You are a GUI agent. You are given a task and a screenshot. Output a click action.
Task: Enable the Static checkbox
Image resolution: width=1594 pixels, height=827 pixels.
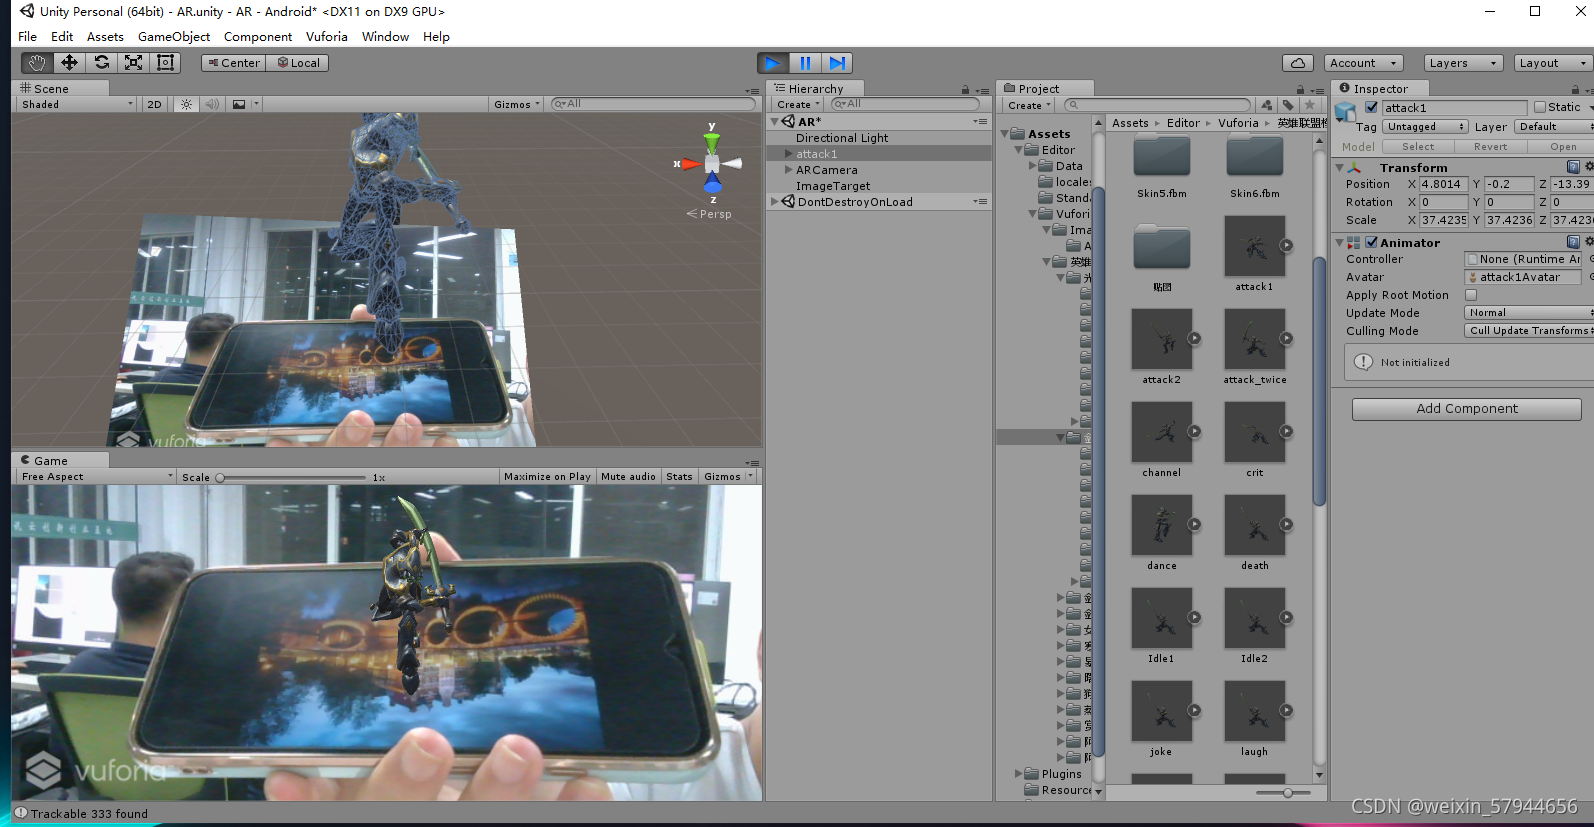[1540, 107]
